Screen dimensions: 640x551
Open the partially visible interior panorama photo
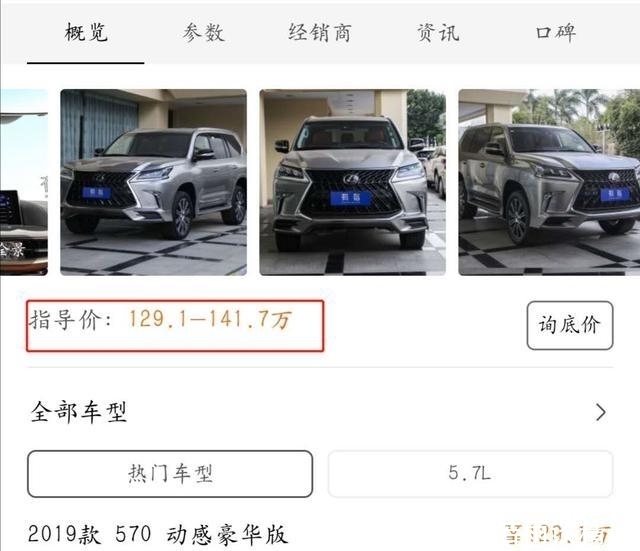pyautogui.click(x=24, y=182)
